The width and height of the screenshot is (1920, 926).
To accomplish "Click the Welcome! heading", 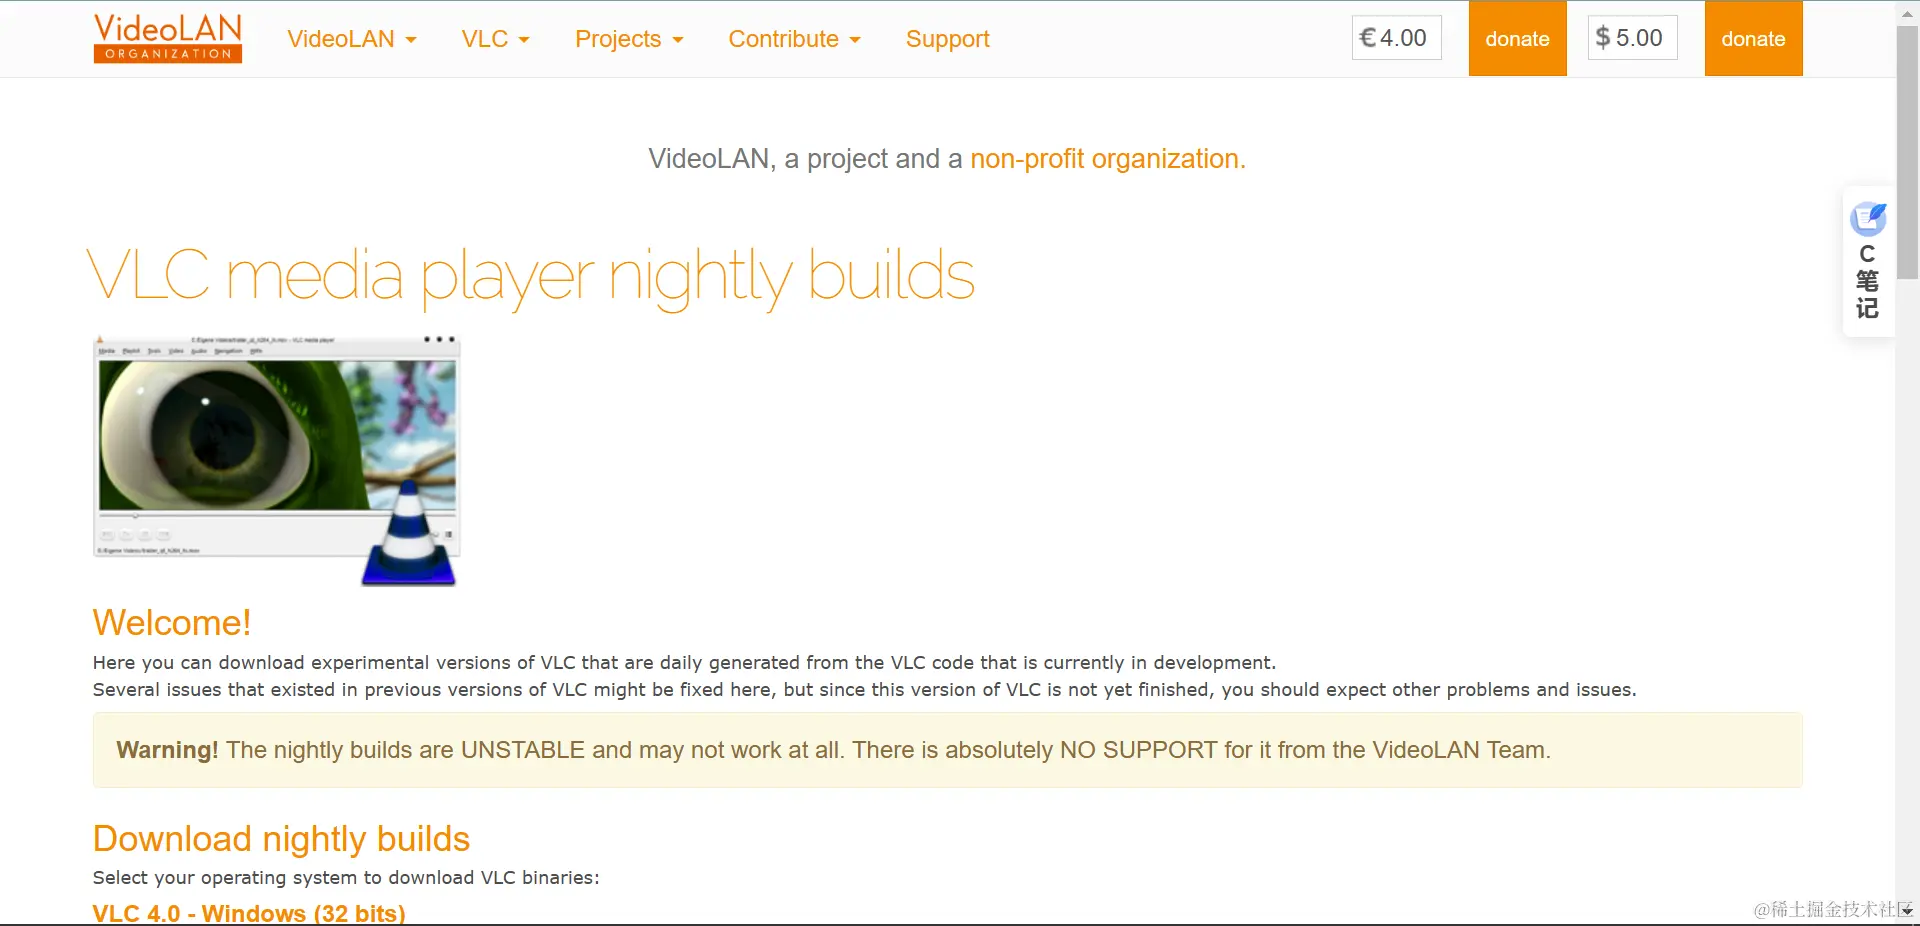I will (x=172, y=623).
